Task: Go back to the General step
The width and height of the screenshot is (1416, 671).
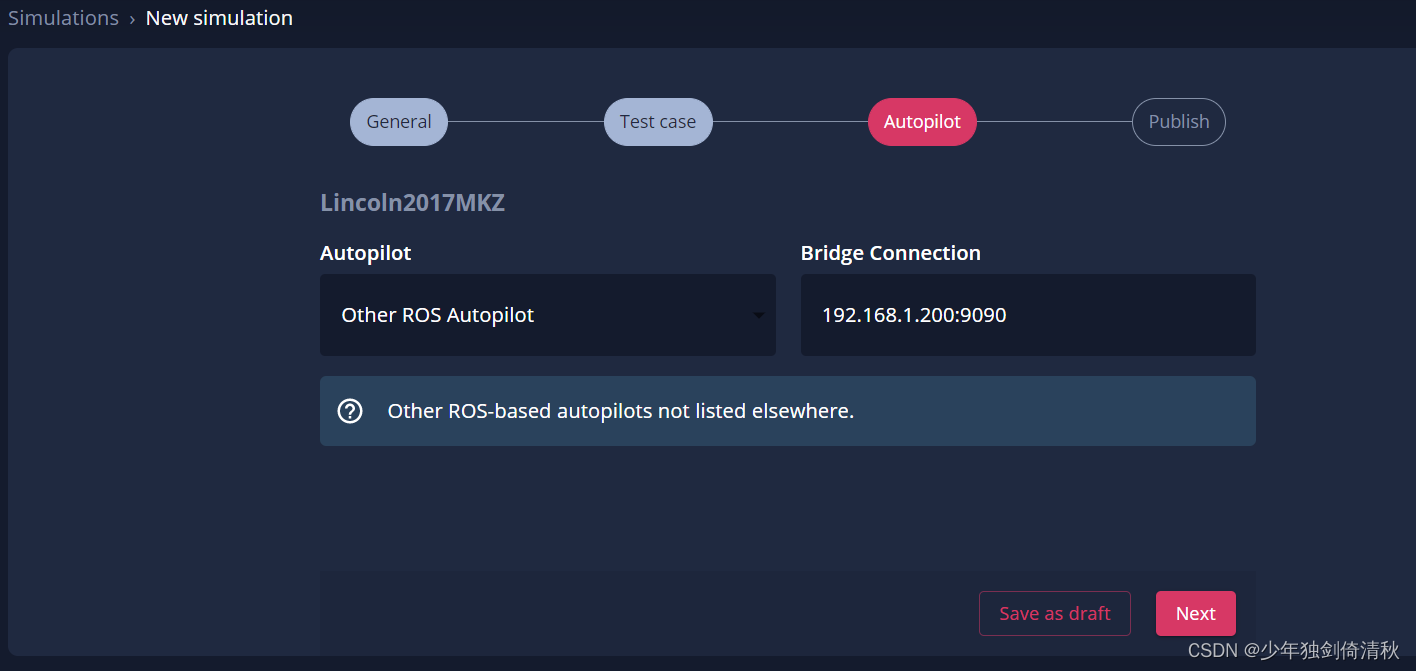Action: coord(398,121)
